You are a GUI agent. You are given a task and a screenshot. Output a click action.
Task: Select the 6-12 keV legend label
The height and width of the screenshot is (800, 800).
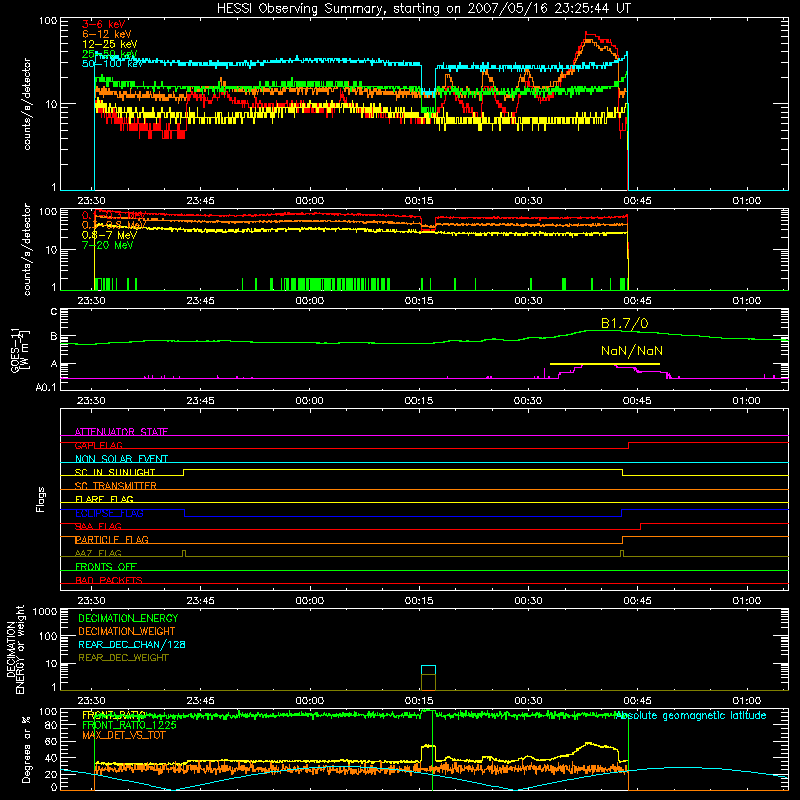[107, 34]
